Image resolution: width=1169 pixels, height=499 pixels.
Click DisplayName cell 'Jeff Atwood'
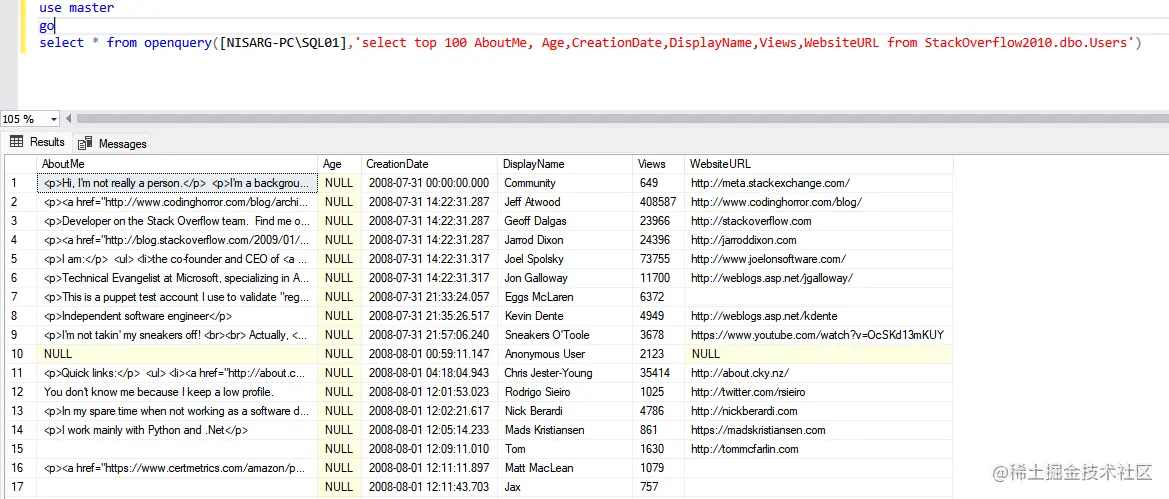click(x=566, y=202)
